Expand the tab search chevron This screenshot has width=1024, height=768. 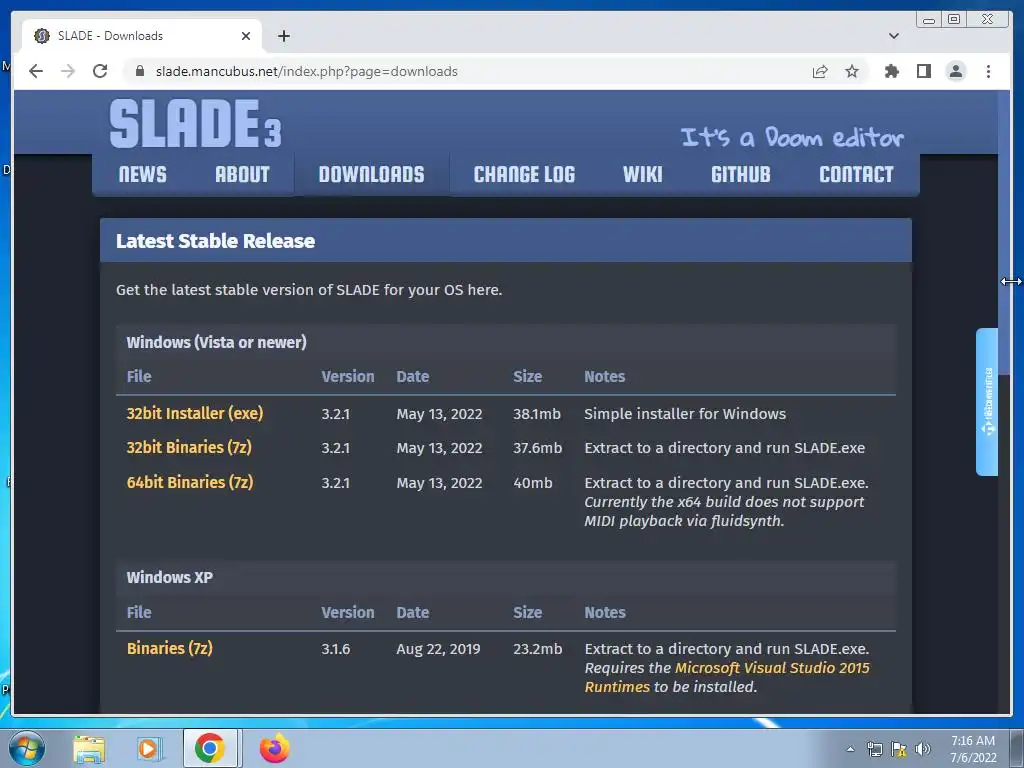893,36
